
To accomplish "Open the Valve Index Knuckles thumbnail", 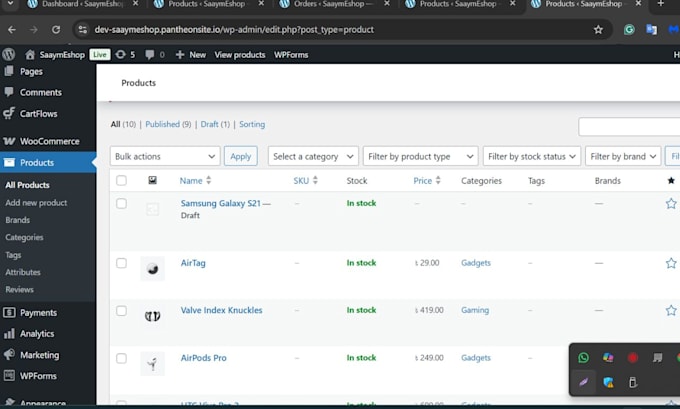I will (x=152, y=316).
